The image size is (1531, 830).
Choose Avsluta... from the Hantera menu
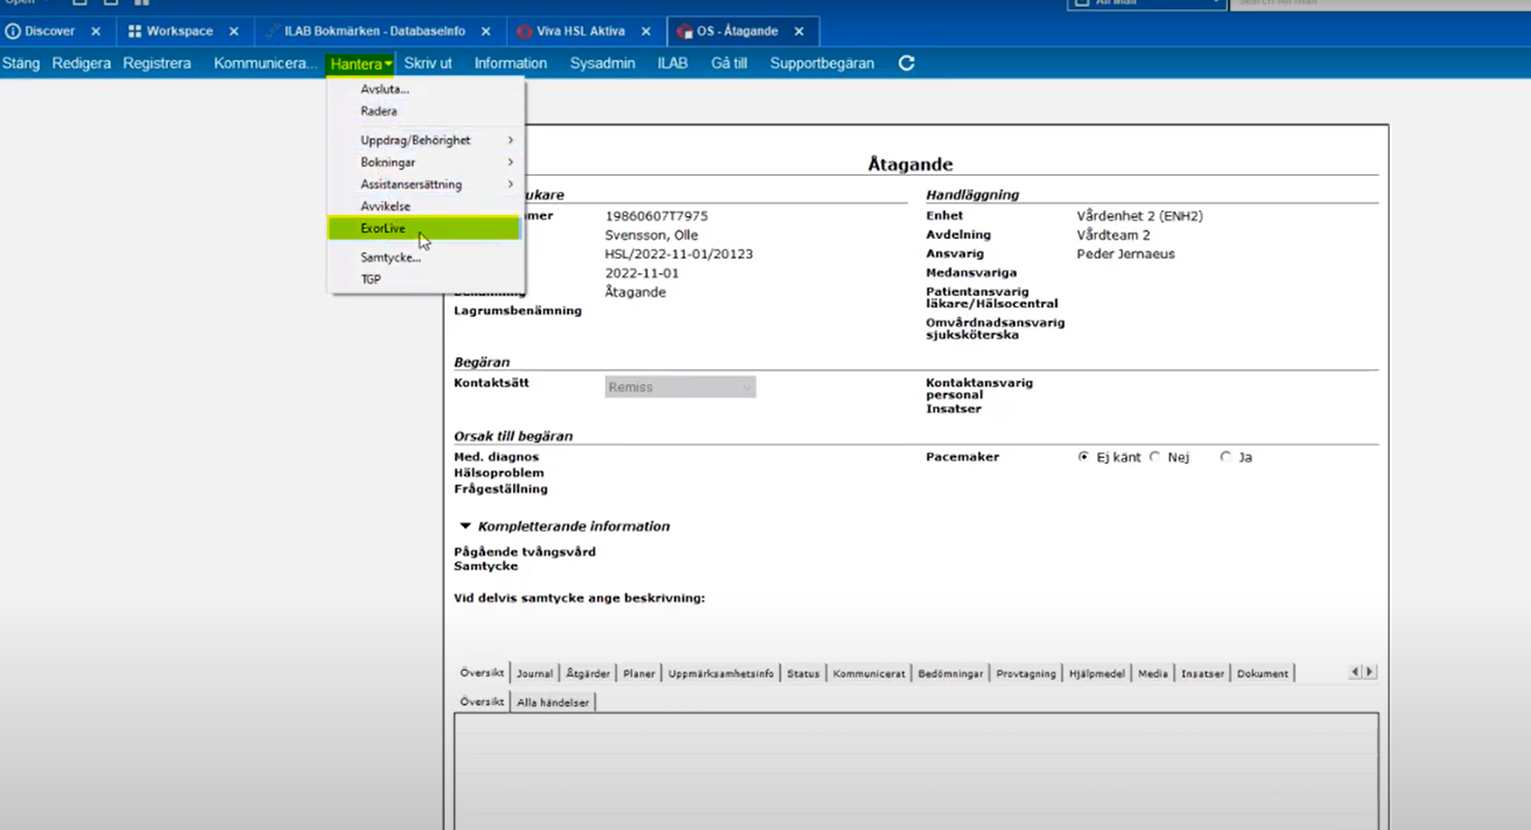click(424, 89)
